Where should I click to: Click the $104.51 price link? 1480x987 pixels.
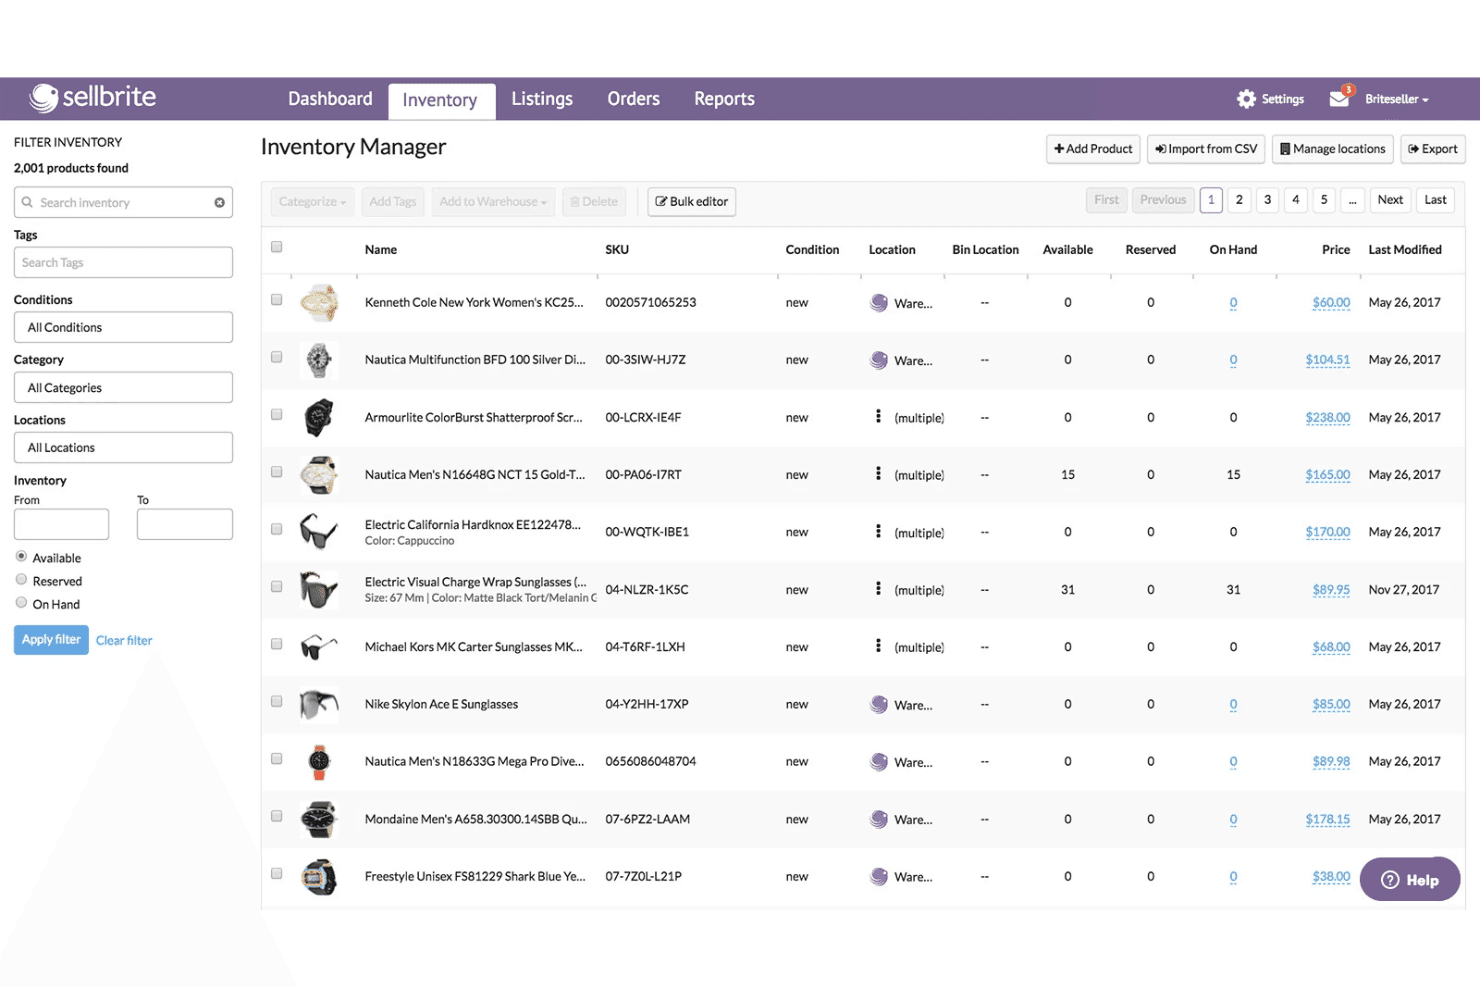point(1327,360)
